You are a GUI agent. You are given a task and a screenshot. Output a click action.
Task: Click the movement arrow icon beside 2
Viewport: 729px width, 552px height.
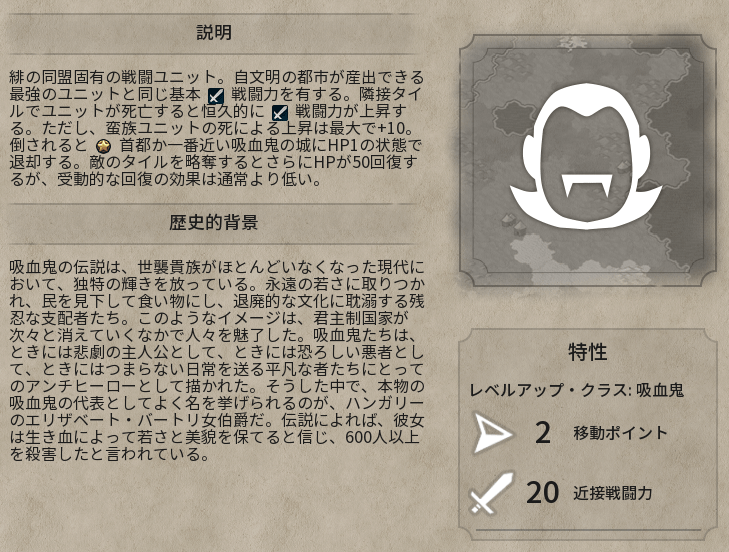point(493,433)
